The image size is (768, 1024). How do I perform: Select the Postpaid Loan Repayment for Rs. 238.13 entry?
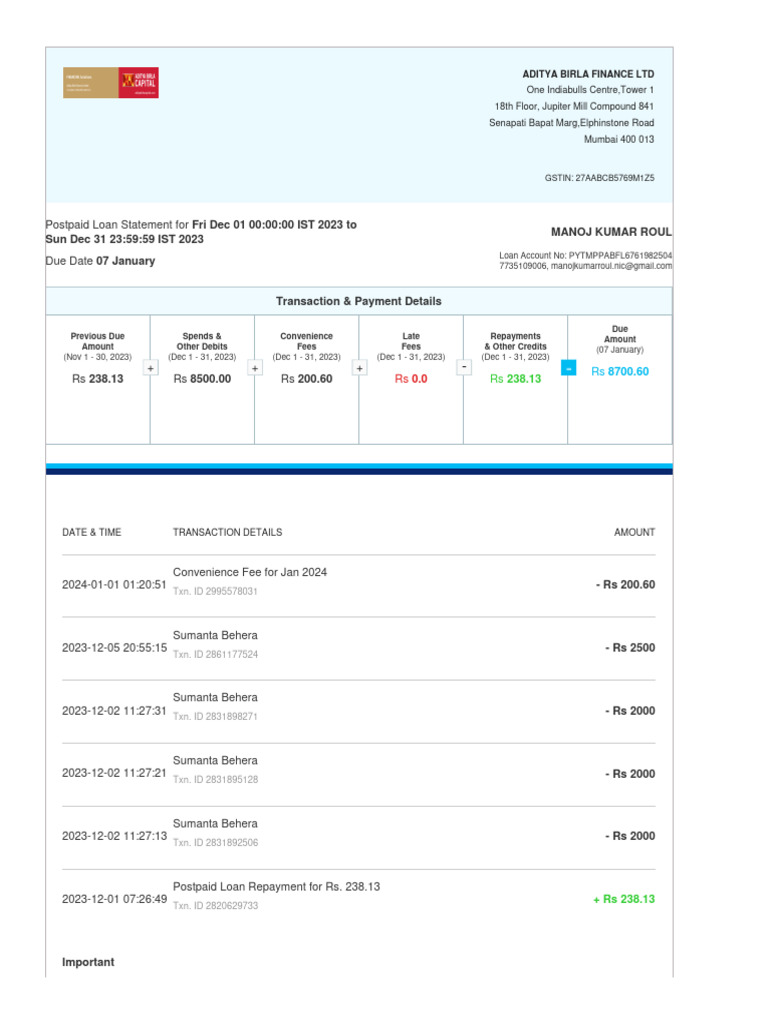(x=276, y=887)
